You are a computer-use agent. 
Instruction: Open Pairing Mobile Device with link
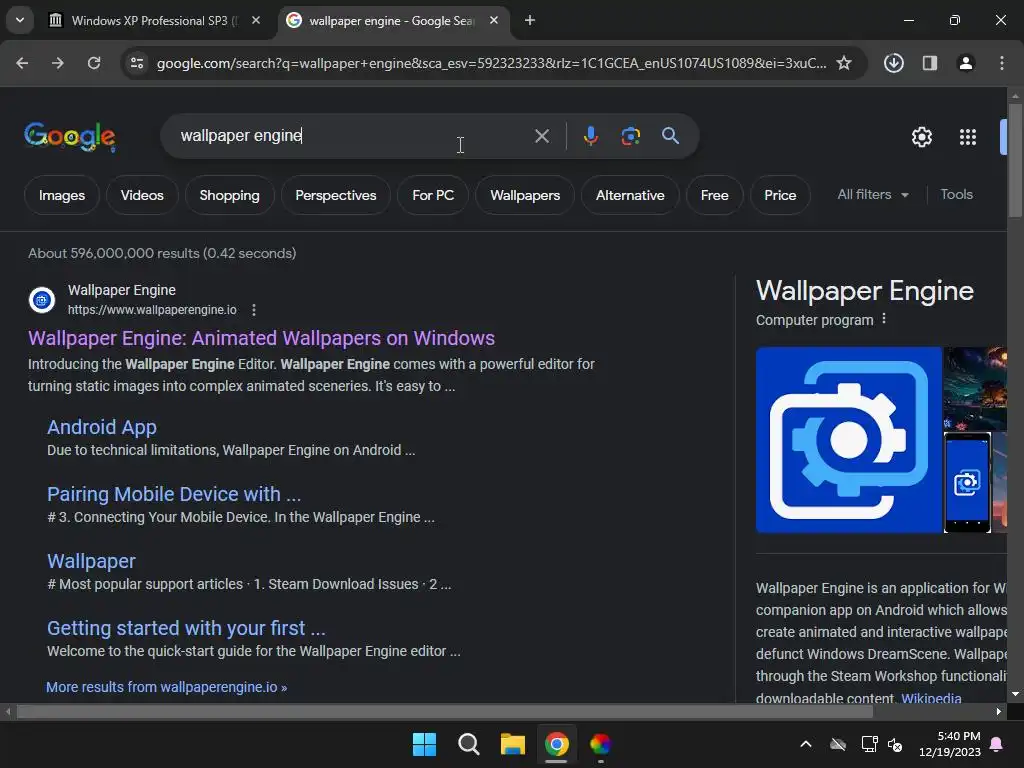[174, 494]
